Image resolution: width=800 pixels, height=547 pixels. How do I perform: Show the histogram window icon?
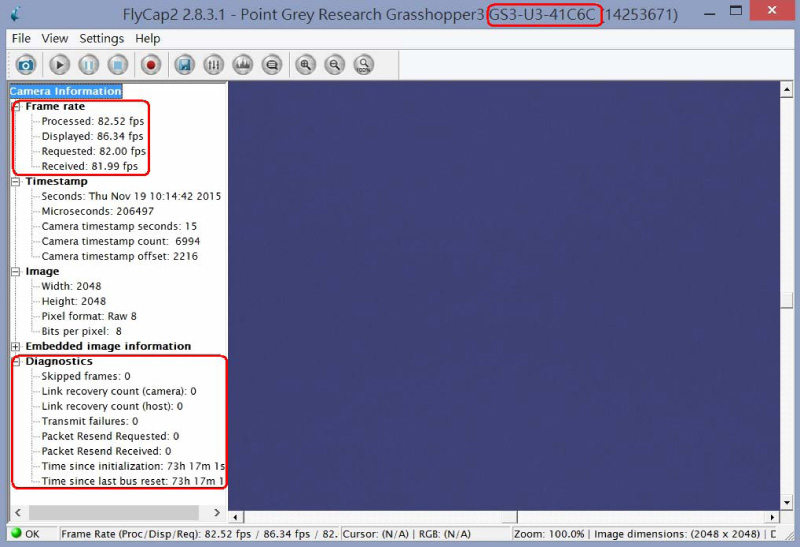point(242,65)
